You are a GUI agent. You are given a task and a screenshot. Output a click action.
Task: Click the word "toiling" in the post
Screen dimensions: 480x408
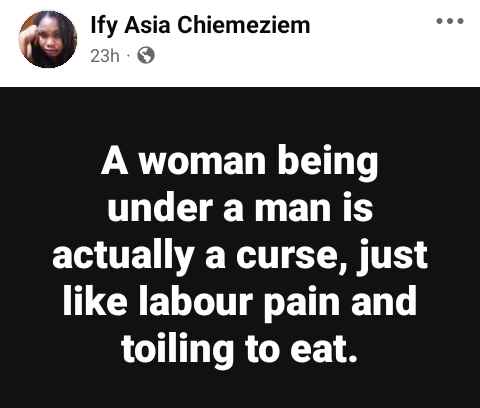tap(177, 348)
